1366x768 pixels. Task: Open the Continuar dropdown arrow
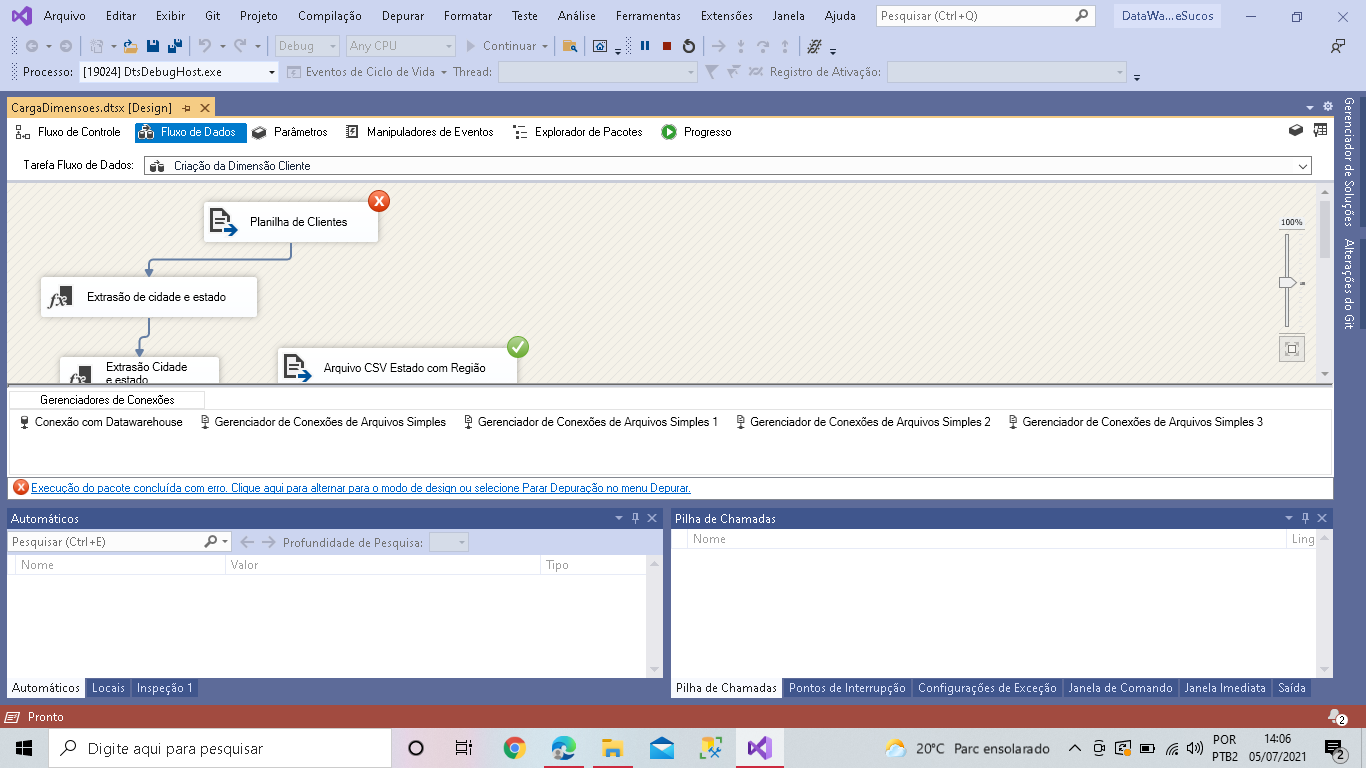click(545, 46)
